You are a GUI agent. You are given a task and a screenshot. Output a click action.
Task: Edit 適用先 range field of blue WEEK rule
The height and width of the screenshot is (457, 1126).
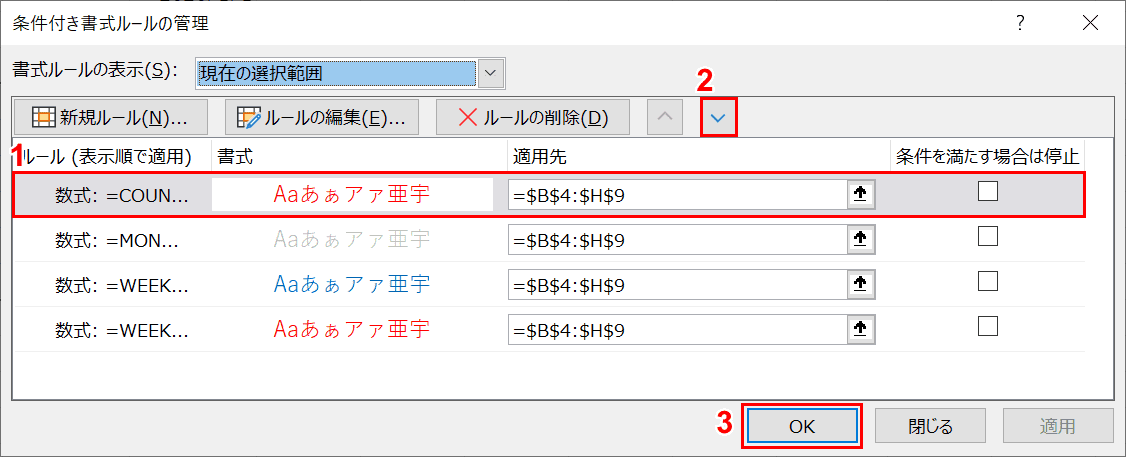click(x=677, y=285)
